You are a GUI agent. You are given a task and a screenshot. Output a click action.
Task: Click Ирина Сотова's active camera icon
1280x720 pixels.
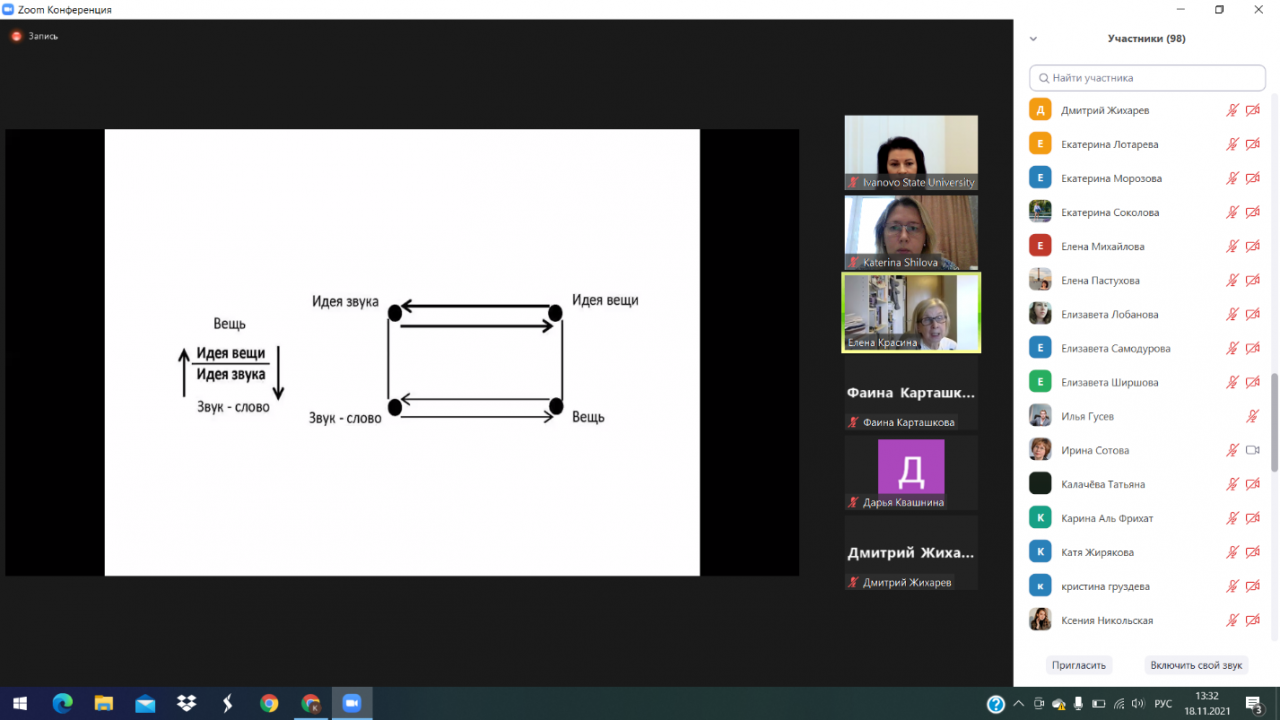[x=1252, y=450]
